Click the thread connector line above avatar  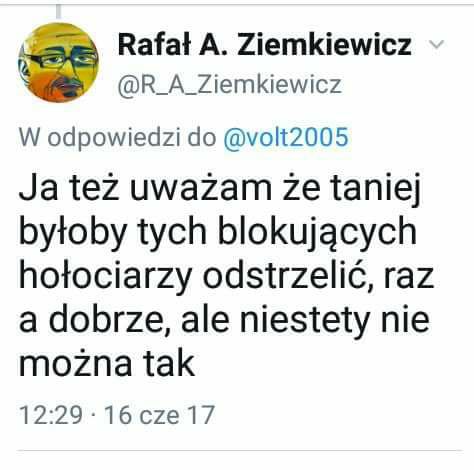(x=59, y=11)
